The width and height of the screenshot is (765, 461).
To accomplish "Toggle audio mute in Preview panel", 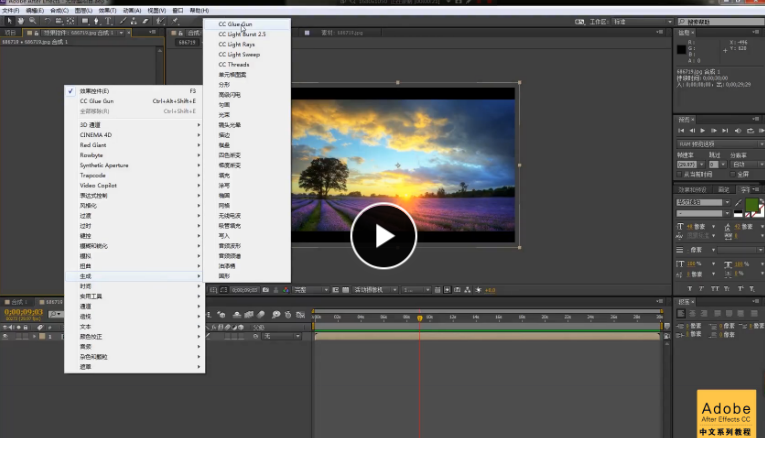I will point(738,131).
